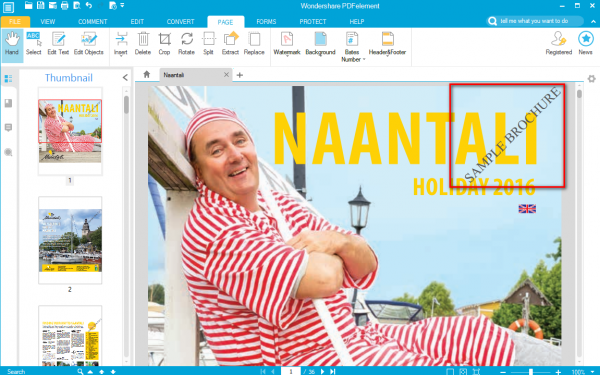
Task: Go to the home tab icon
Action: 147,75
